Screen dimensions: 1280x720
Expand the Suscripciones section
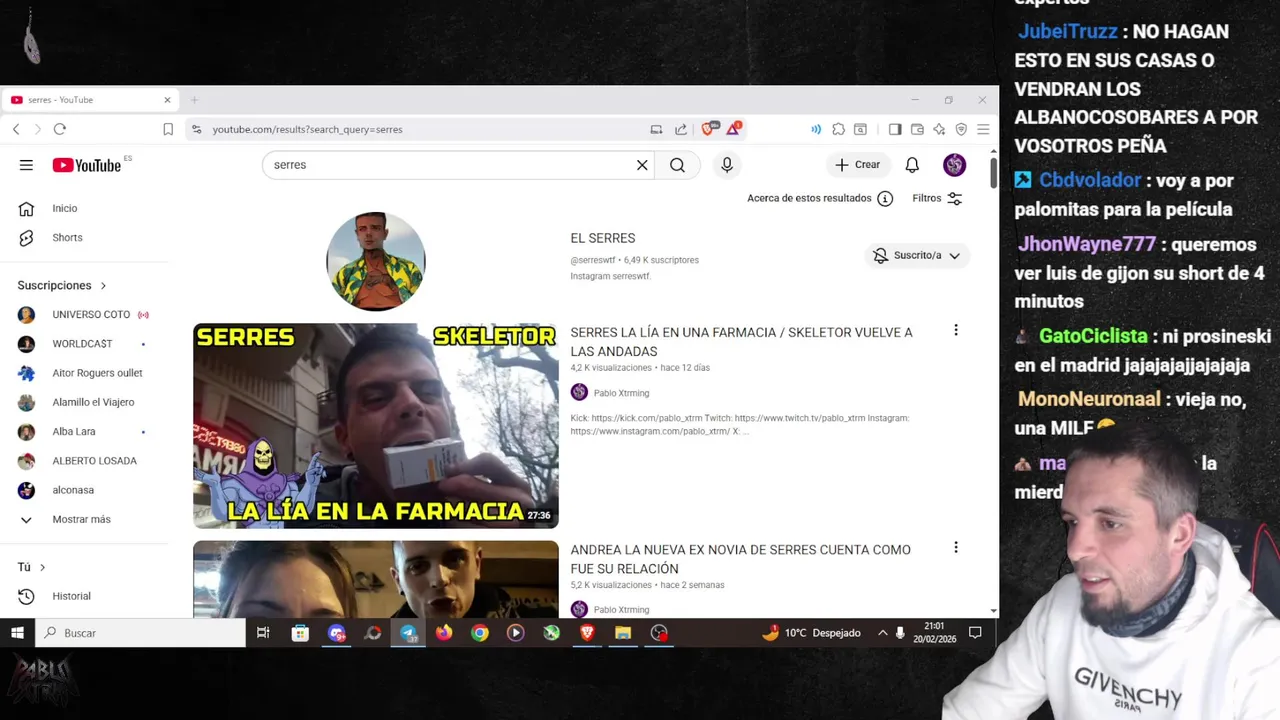[x=62, y=285]
